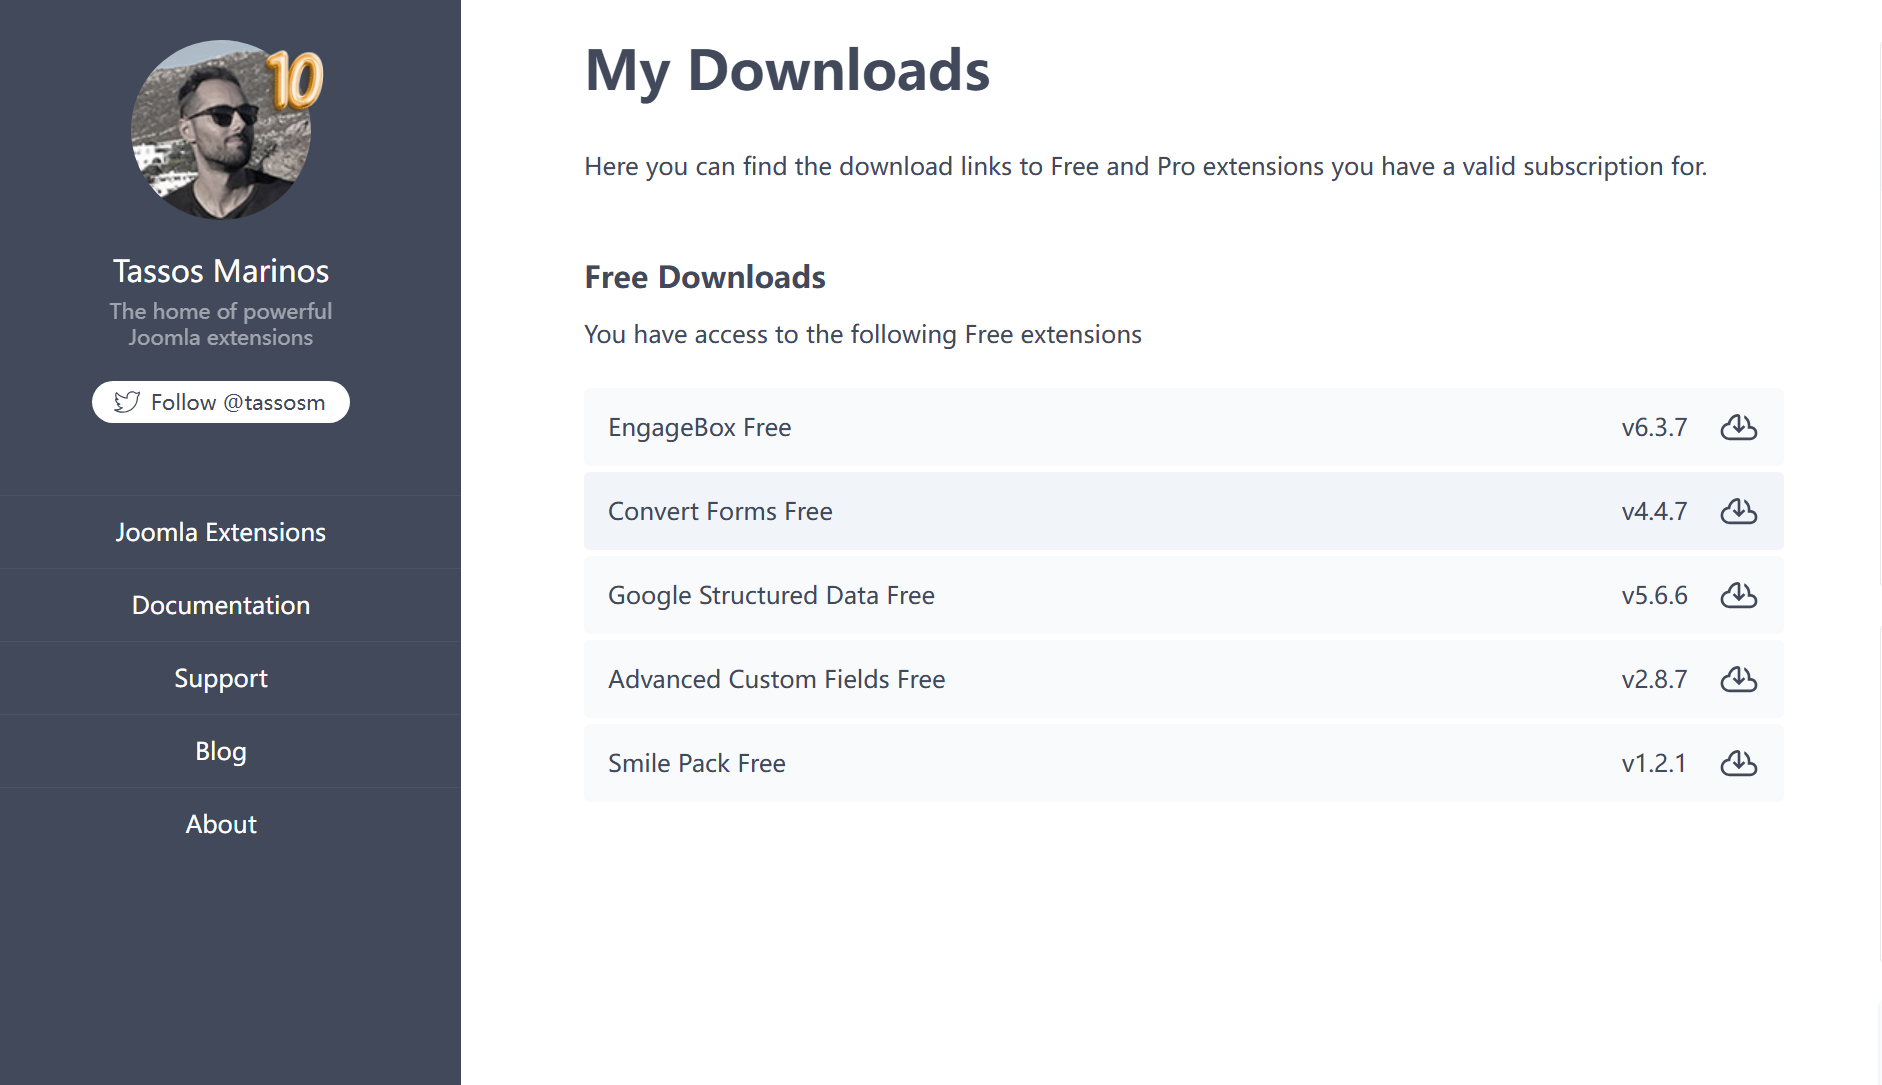Open the Support section
The width and height of the screenshot is (1882, 1085).
(221, 678)
